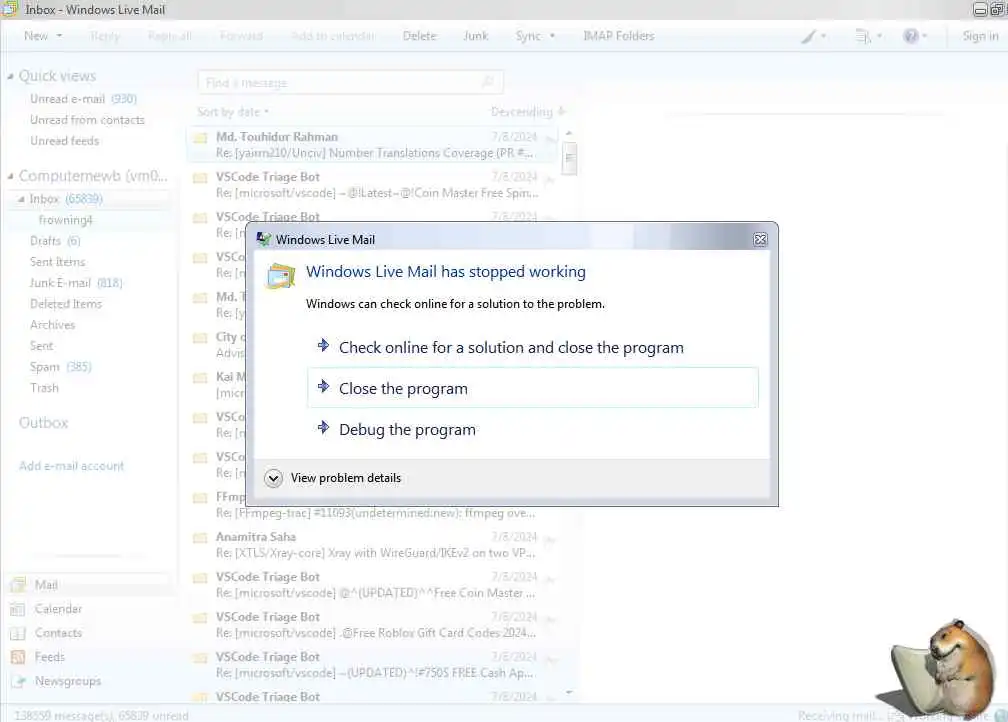Click search magnifier icon in Find box

click(488, 82)
